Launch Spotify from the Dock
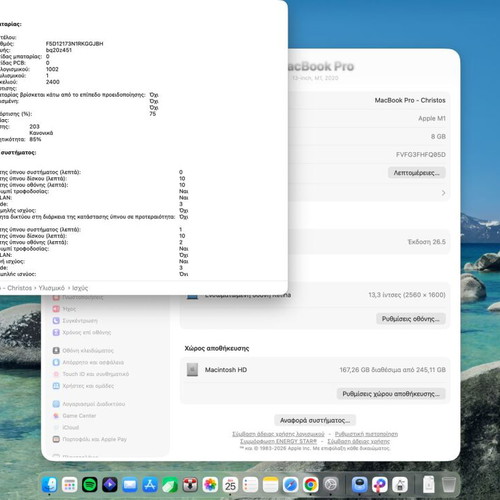The width and height of the screenshot is (500, 500). point(90,485)
